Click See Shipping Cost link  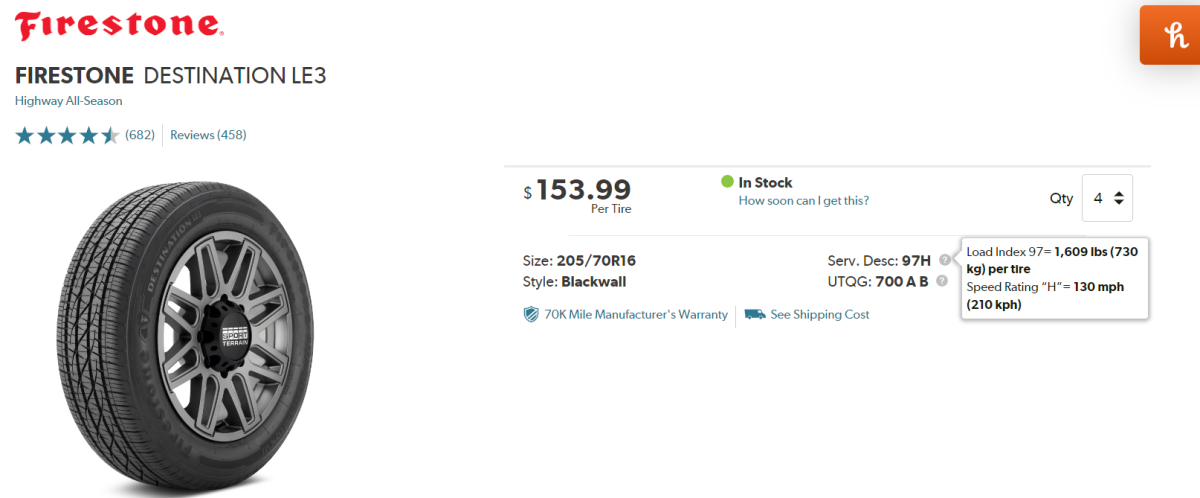coord(820,314)
